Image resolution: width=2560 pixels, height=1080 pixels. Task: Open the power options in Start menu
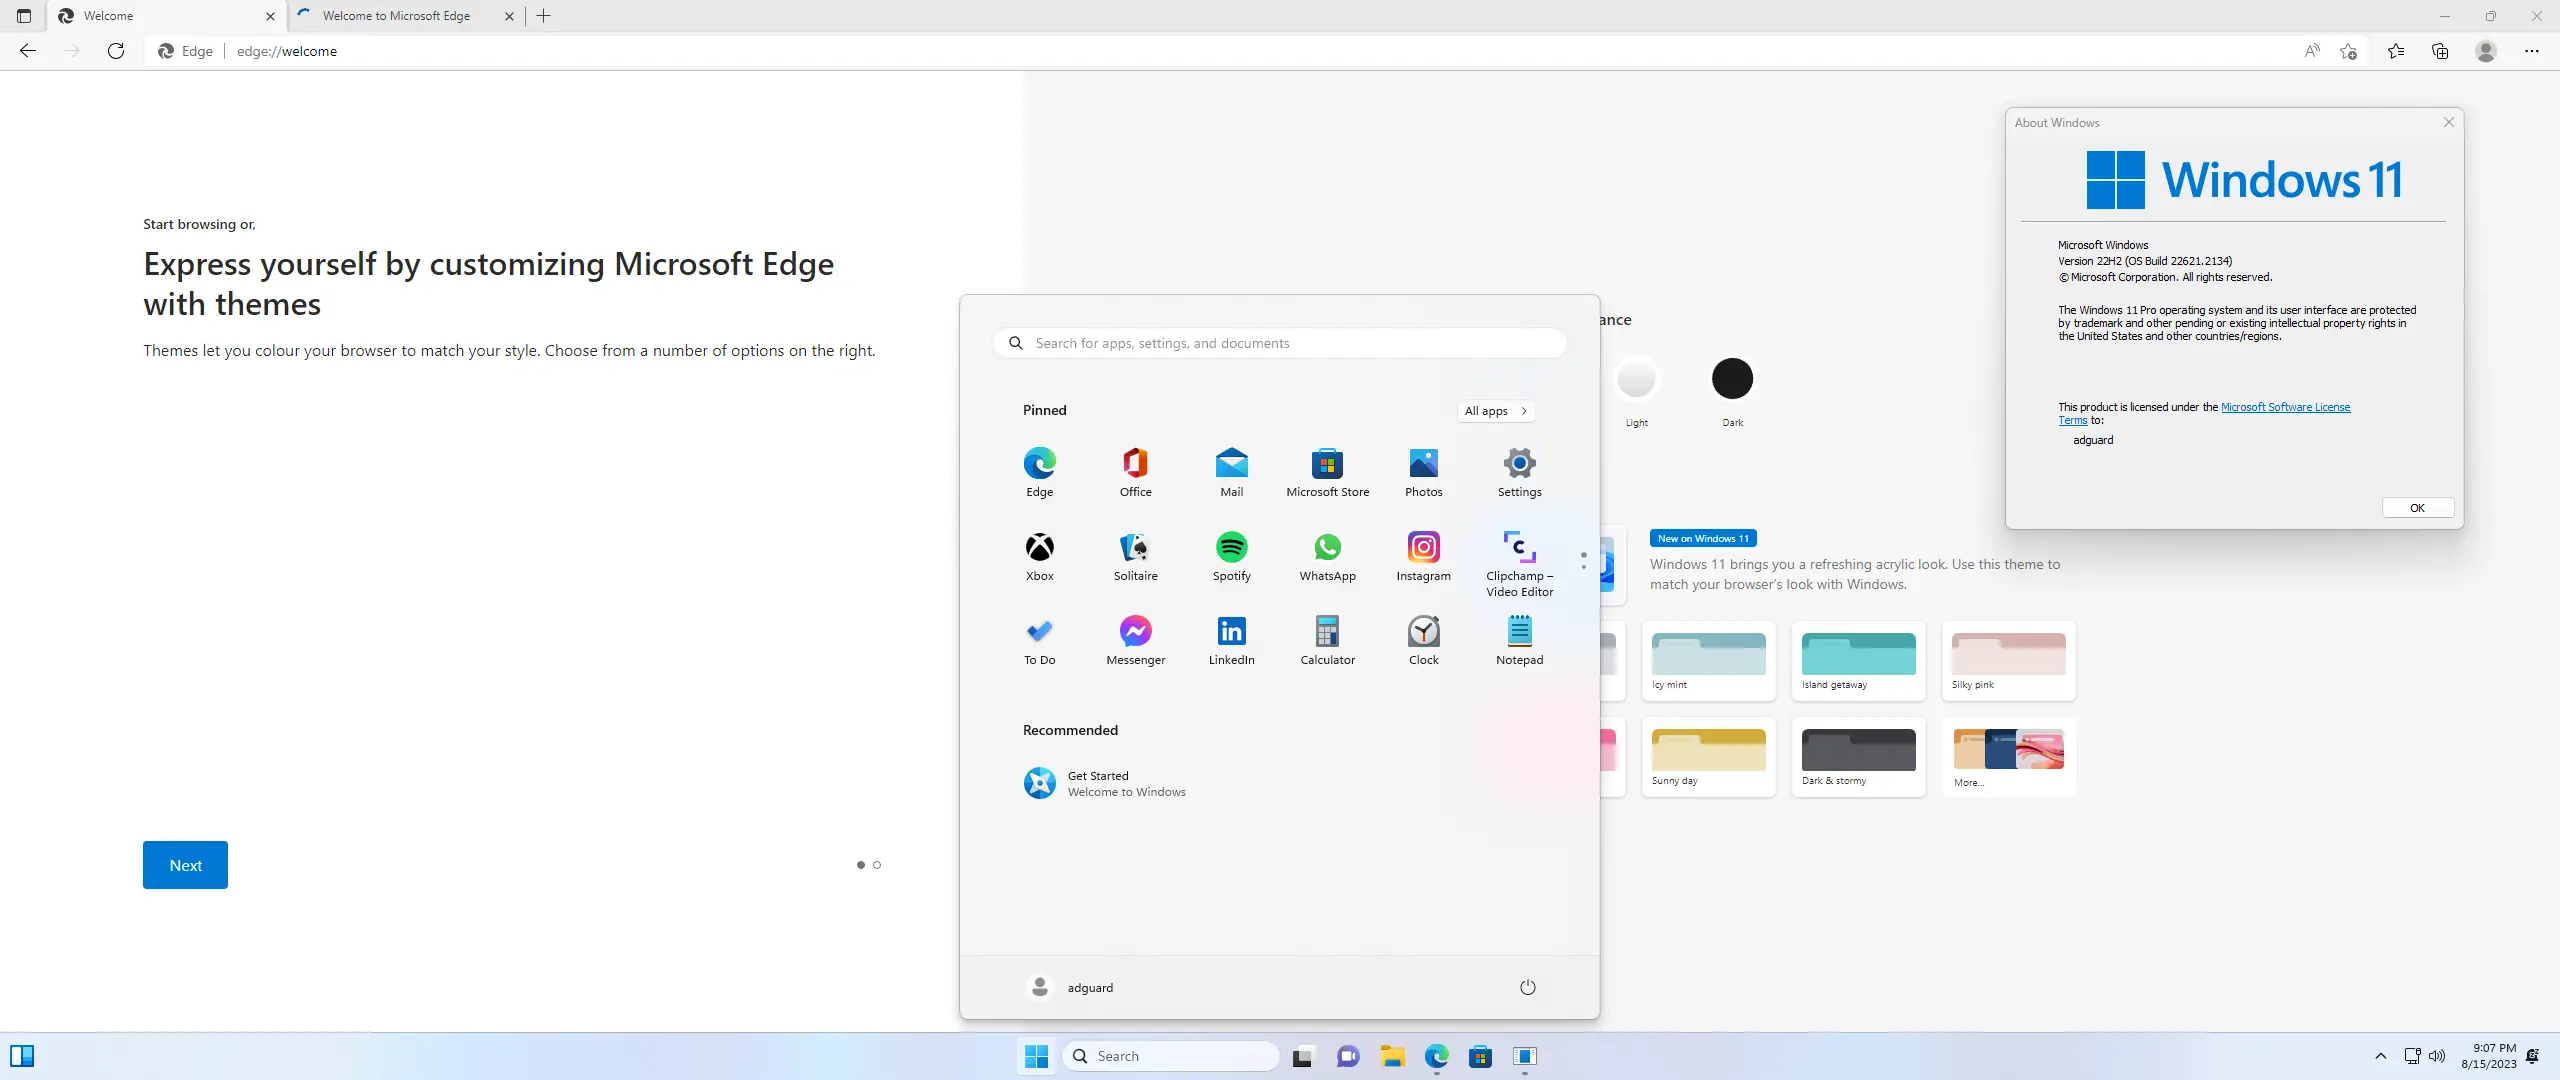point(1527,987)
